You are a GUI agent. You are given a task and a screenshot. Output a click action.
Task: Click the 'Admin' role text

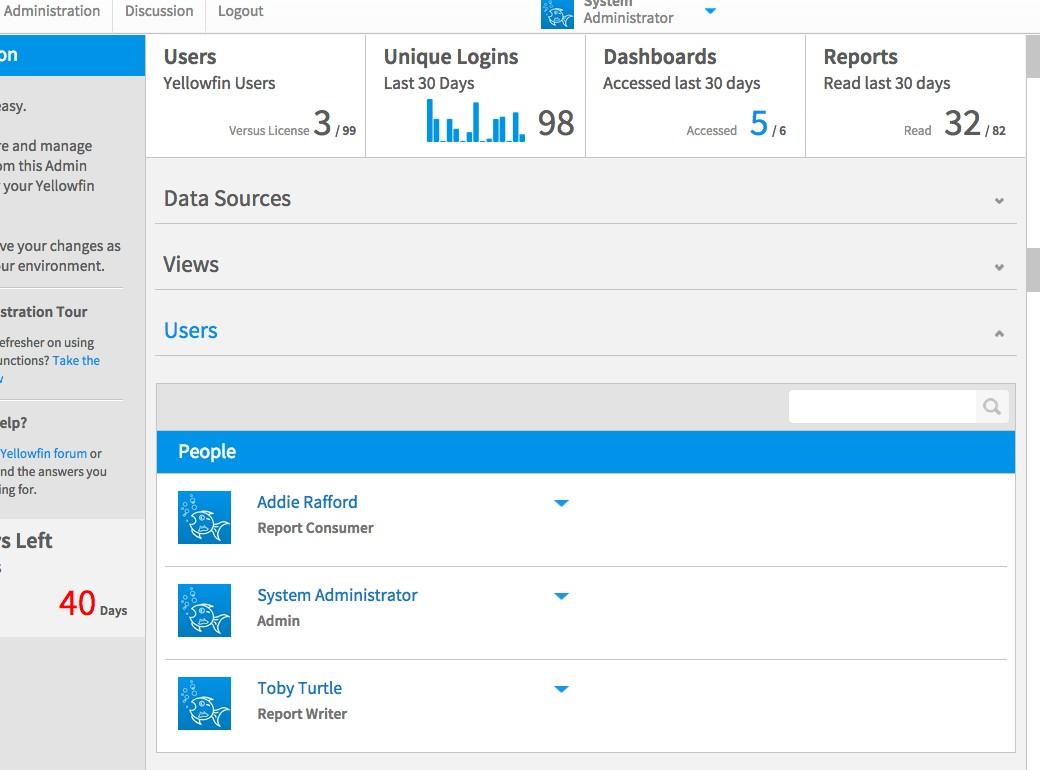point(279,621)
